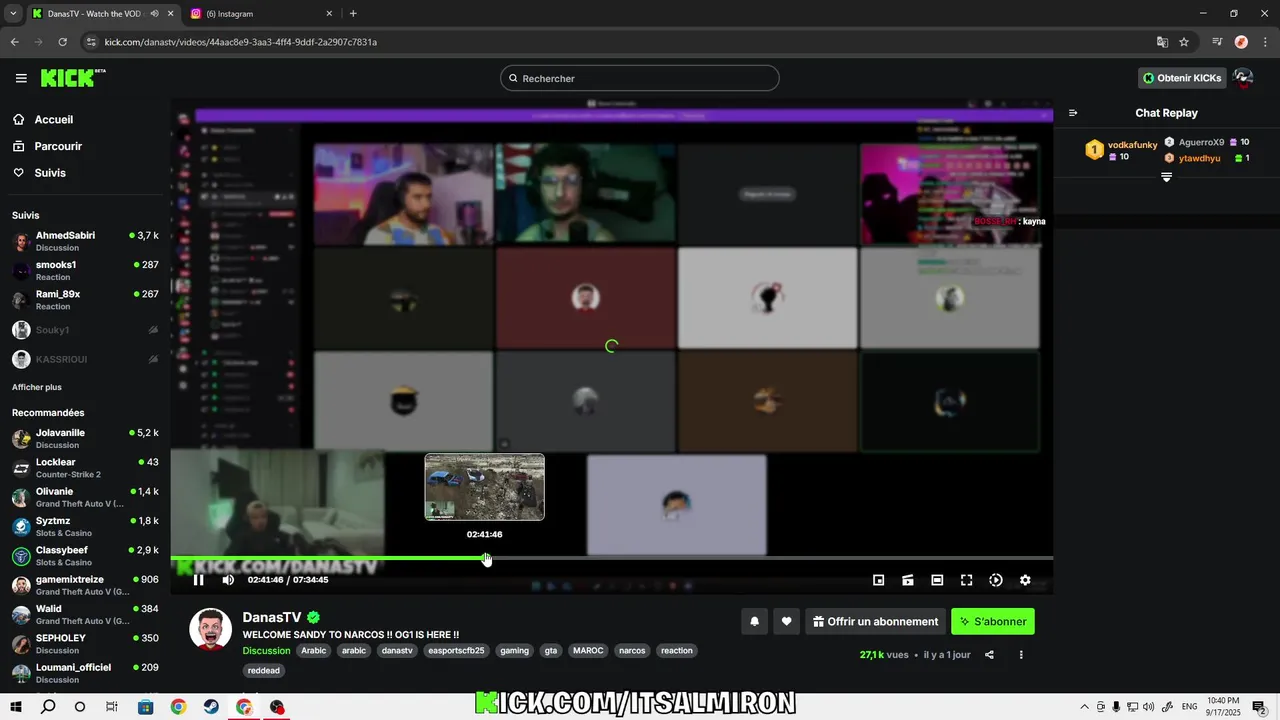Image resolution: width=1280 pixels, height=720 pixels.
Task: Click AguerroX9 in leaderboard
Action: tap(1201, 142)
